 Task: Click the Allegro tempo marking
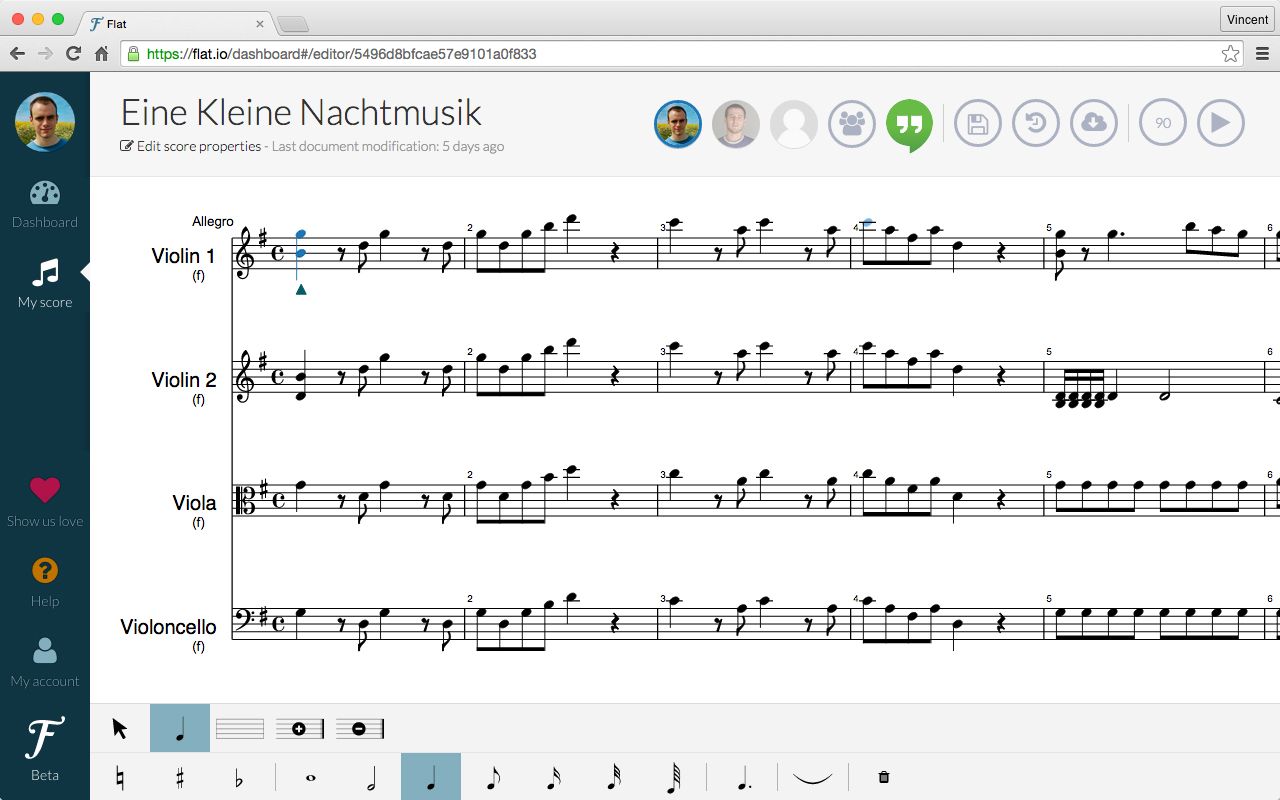click(213, 221)
